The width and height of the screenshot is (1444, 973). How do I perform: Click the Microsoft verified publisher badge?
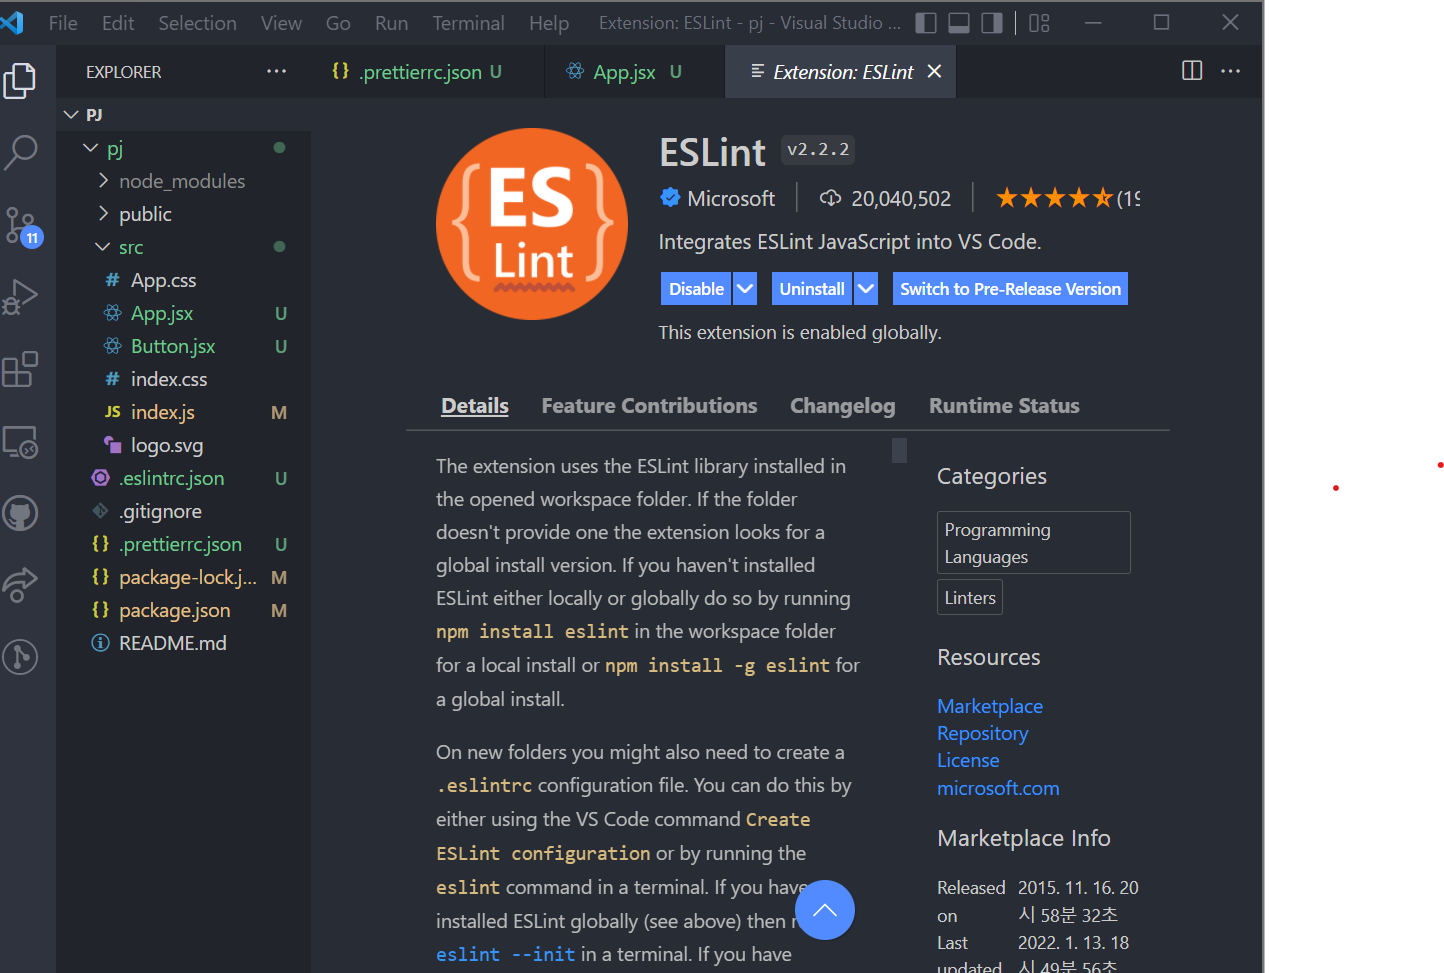[x=670, y=198]
